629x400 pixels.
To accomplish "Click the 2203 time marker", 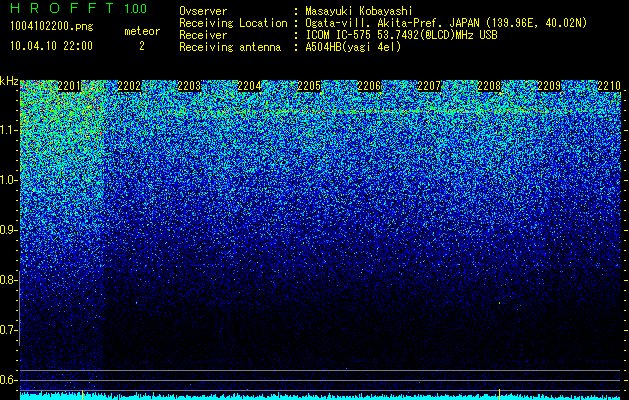I will [189, 86].
